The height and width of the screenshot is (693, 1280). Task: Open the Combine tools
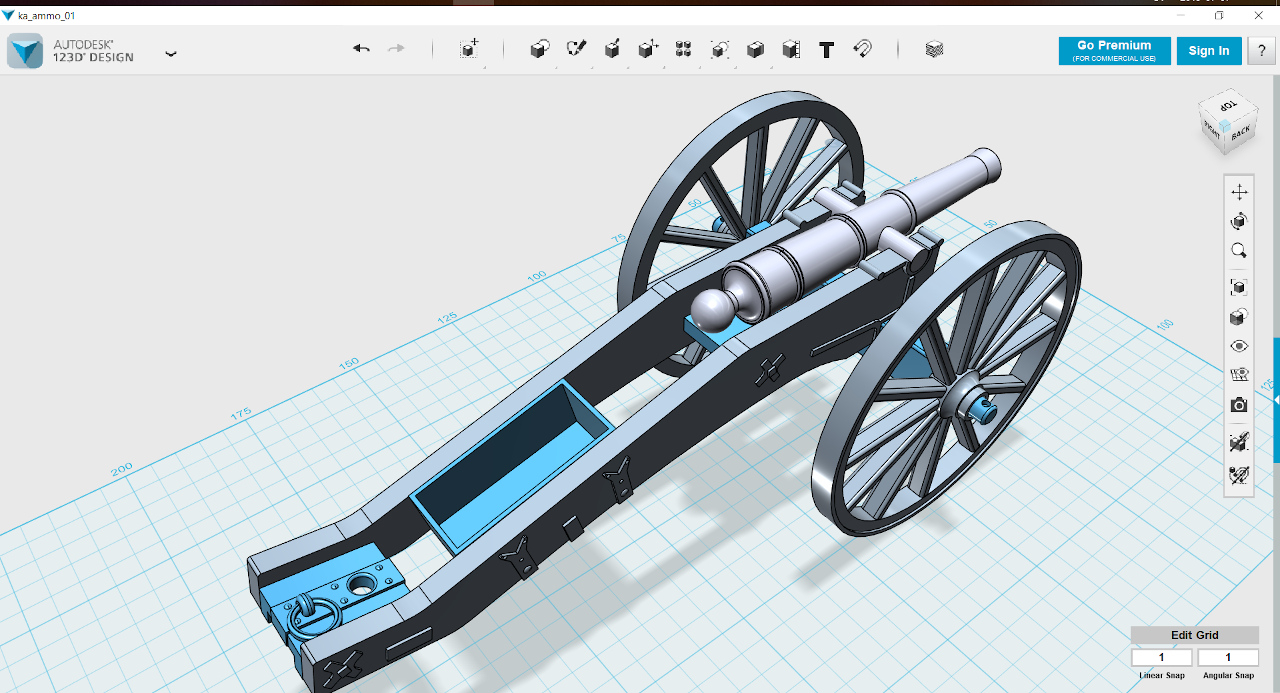pos(756,49)
